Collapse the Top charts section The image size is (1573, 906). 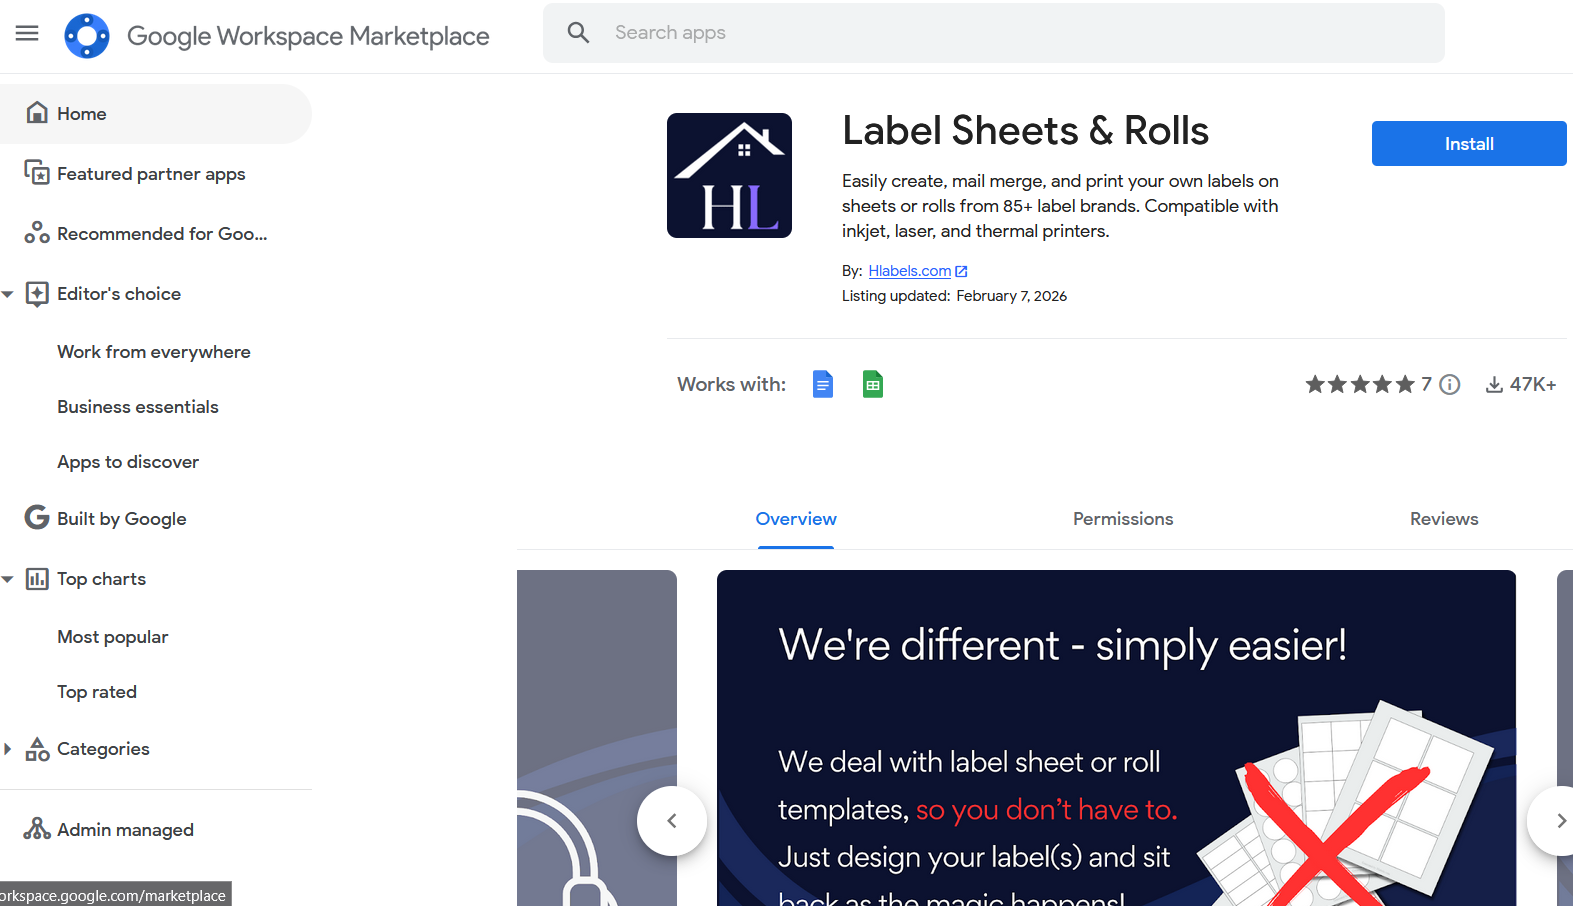point(8,579)
